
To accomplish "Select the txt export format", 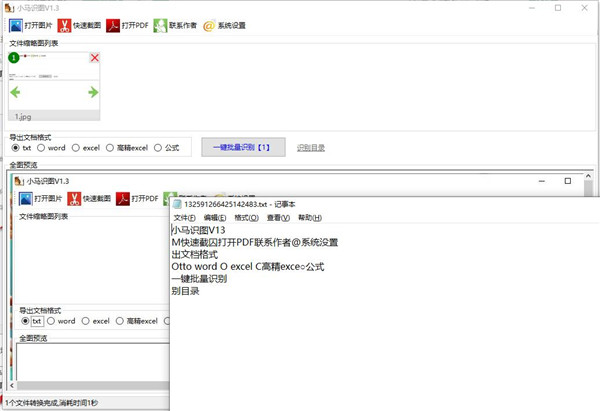I will point(15,148).
